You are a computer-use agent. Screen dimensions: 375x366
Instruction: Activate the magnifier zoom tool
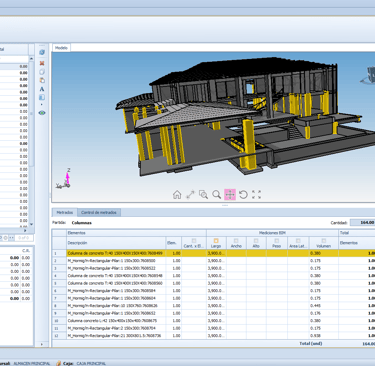pos(217,195)
